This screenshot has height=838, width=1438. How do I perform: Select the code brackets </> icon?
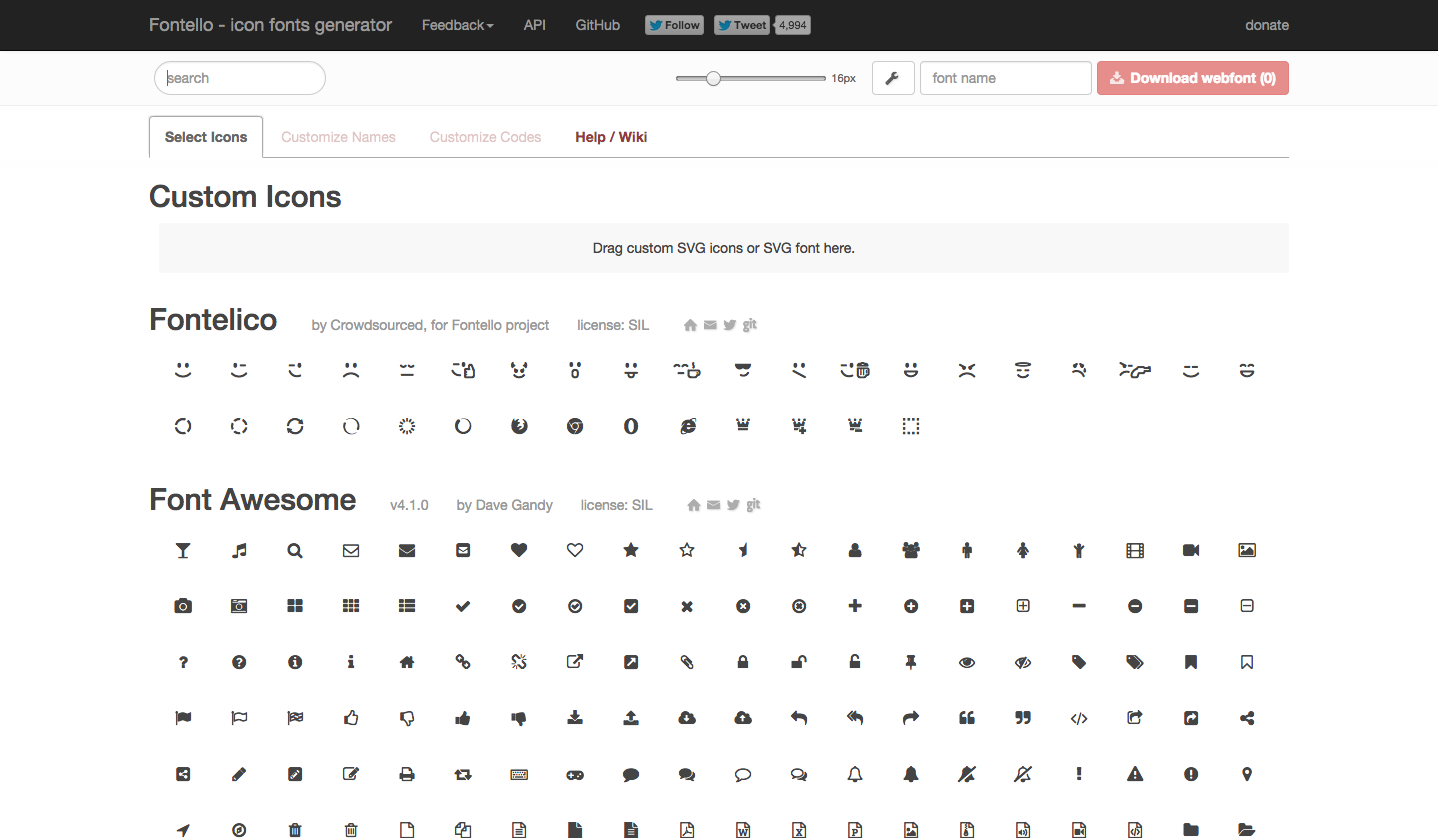(1079, 718)
